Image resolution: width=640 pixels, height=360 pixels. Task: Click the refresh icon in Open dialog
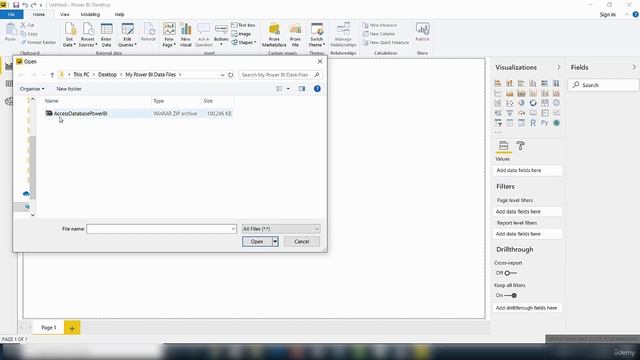[231, 75]
